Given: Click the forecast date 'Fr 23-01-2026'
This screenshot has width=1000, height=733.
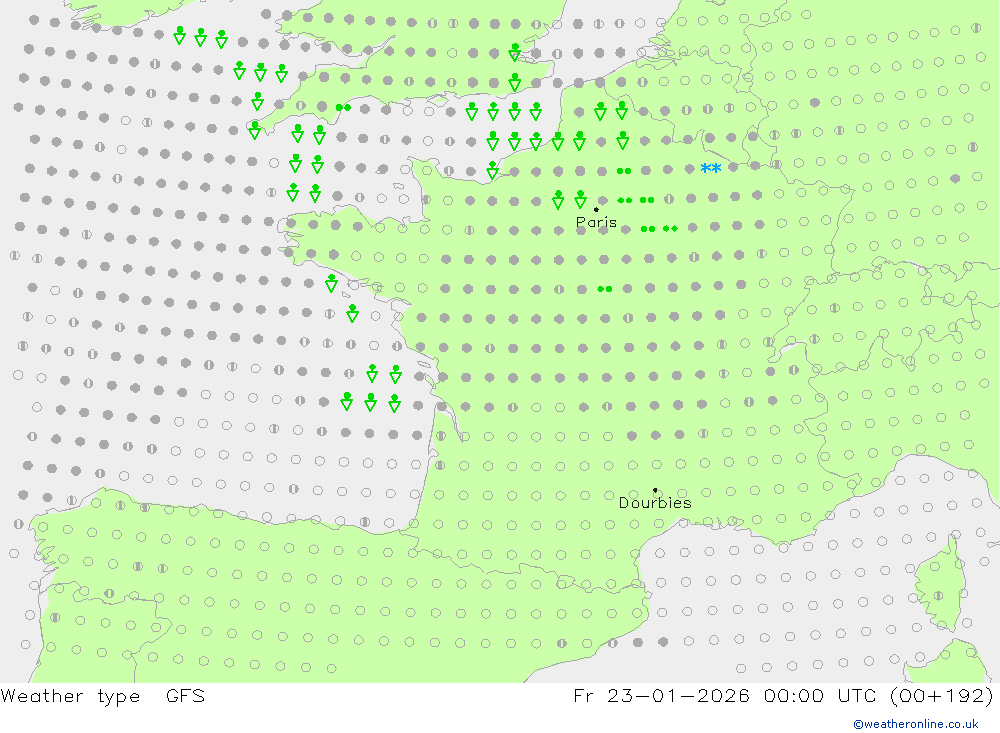Looking at the screenshot, I should 661,695.
